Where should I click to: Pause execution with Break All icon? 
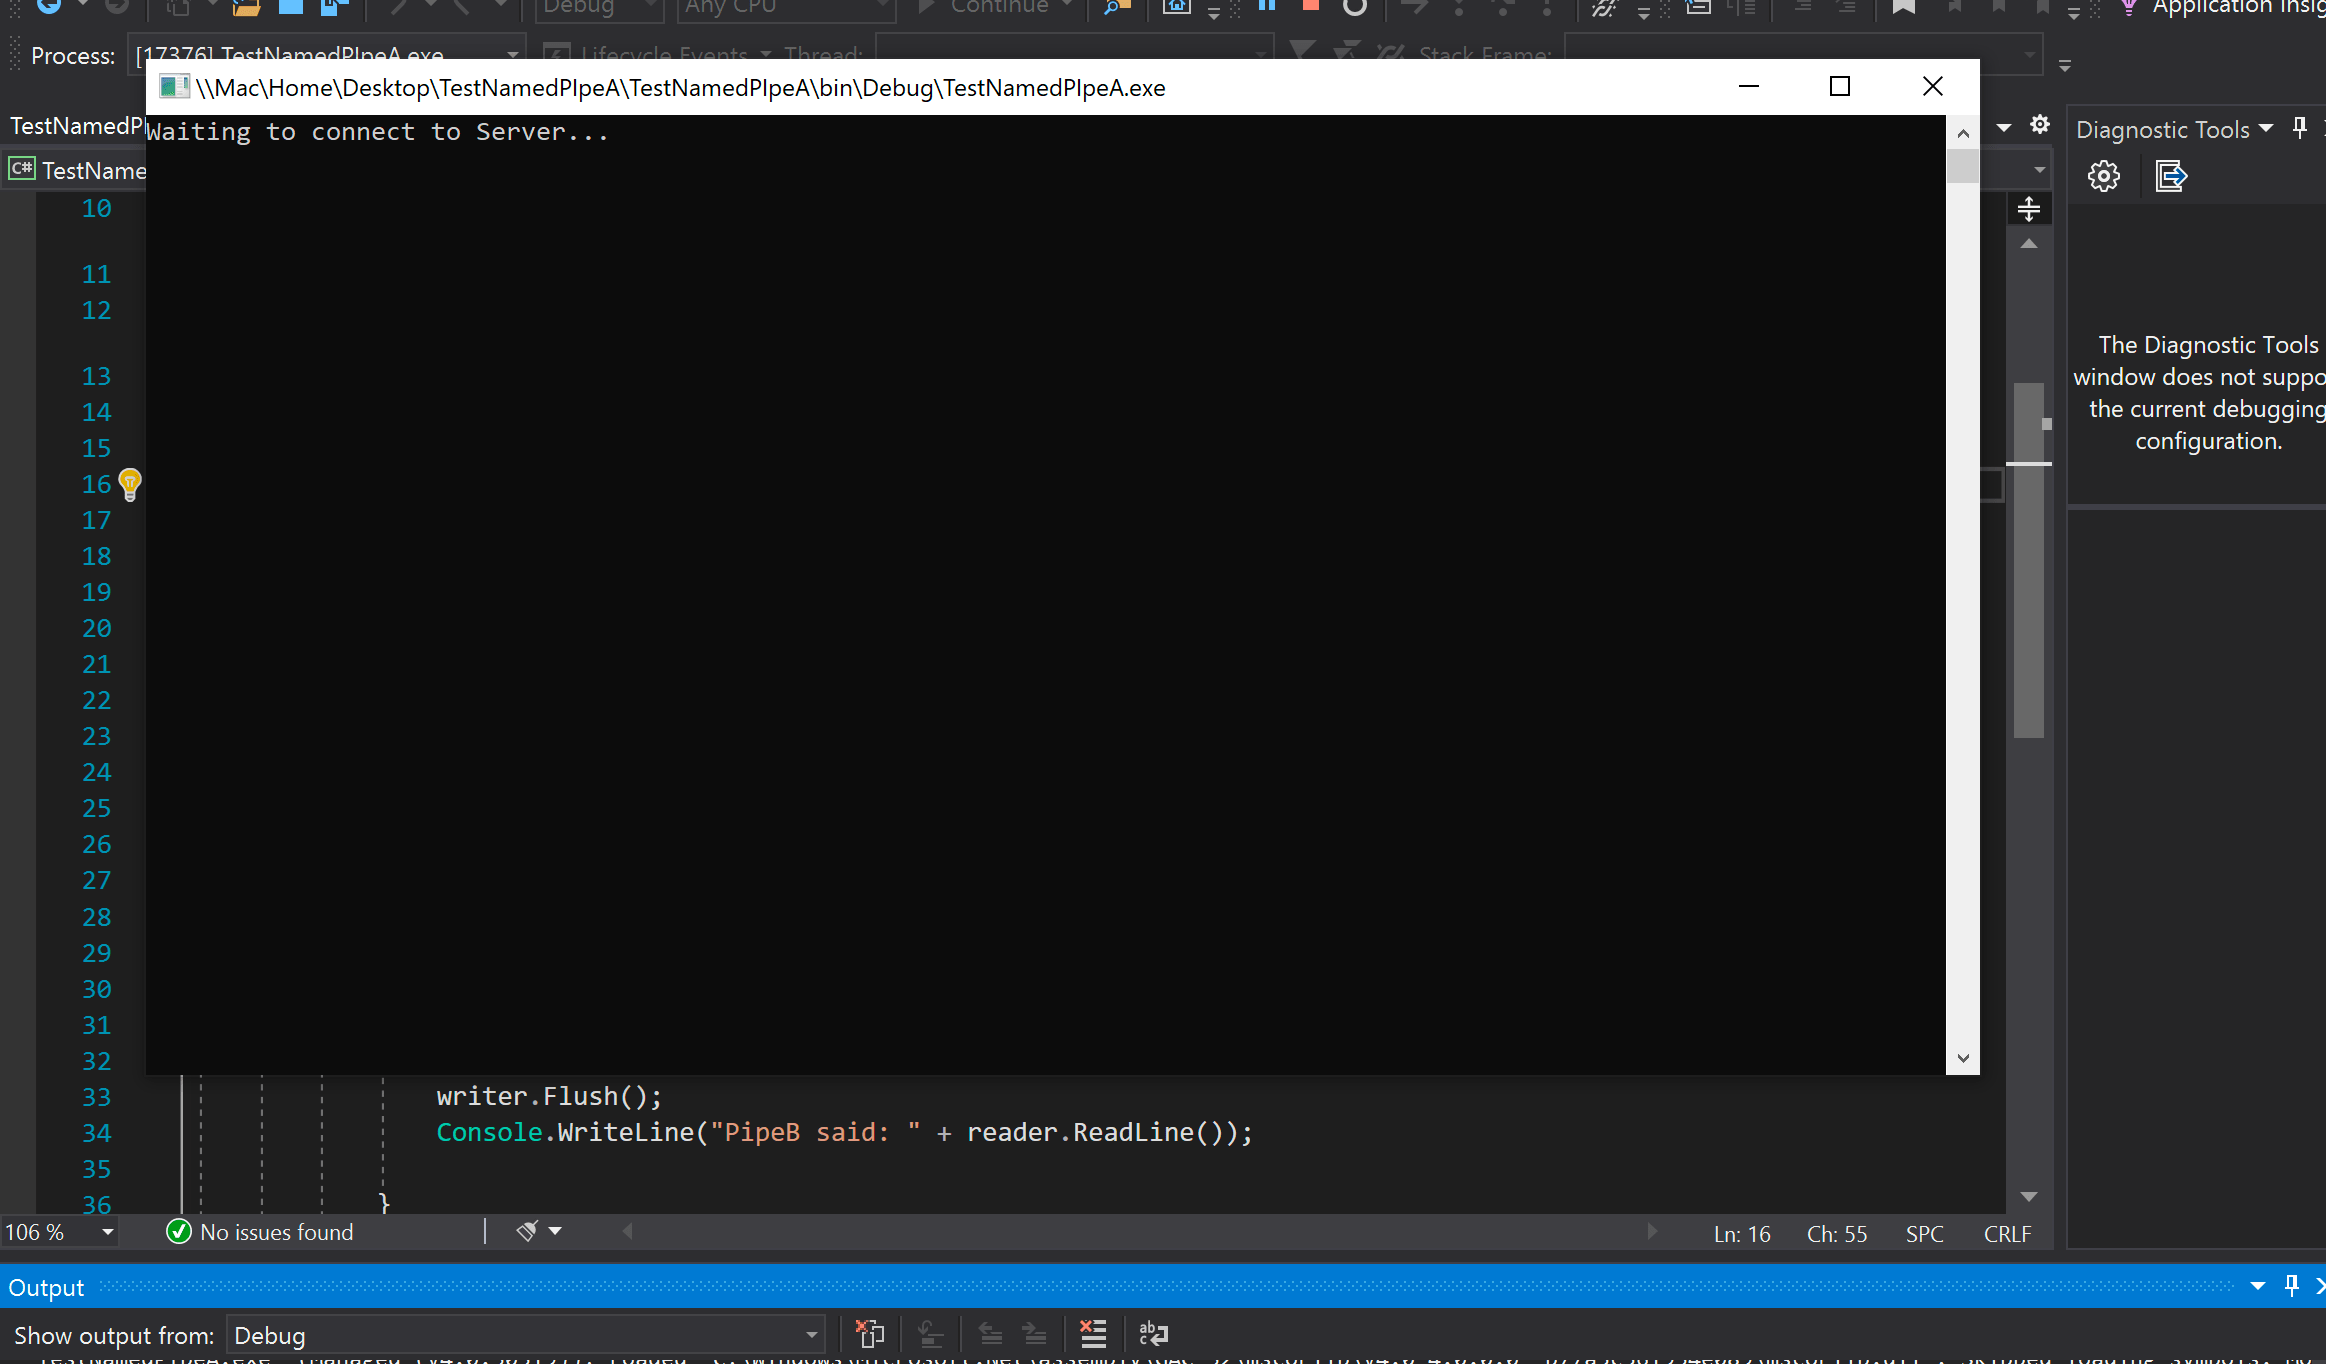(x=1267, y=7)
